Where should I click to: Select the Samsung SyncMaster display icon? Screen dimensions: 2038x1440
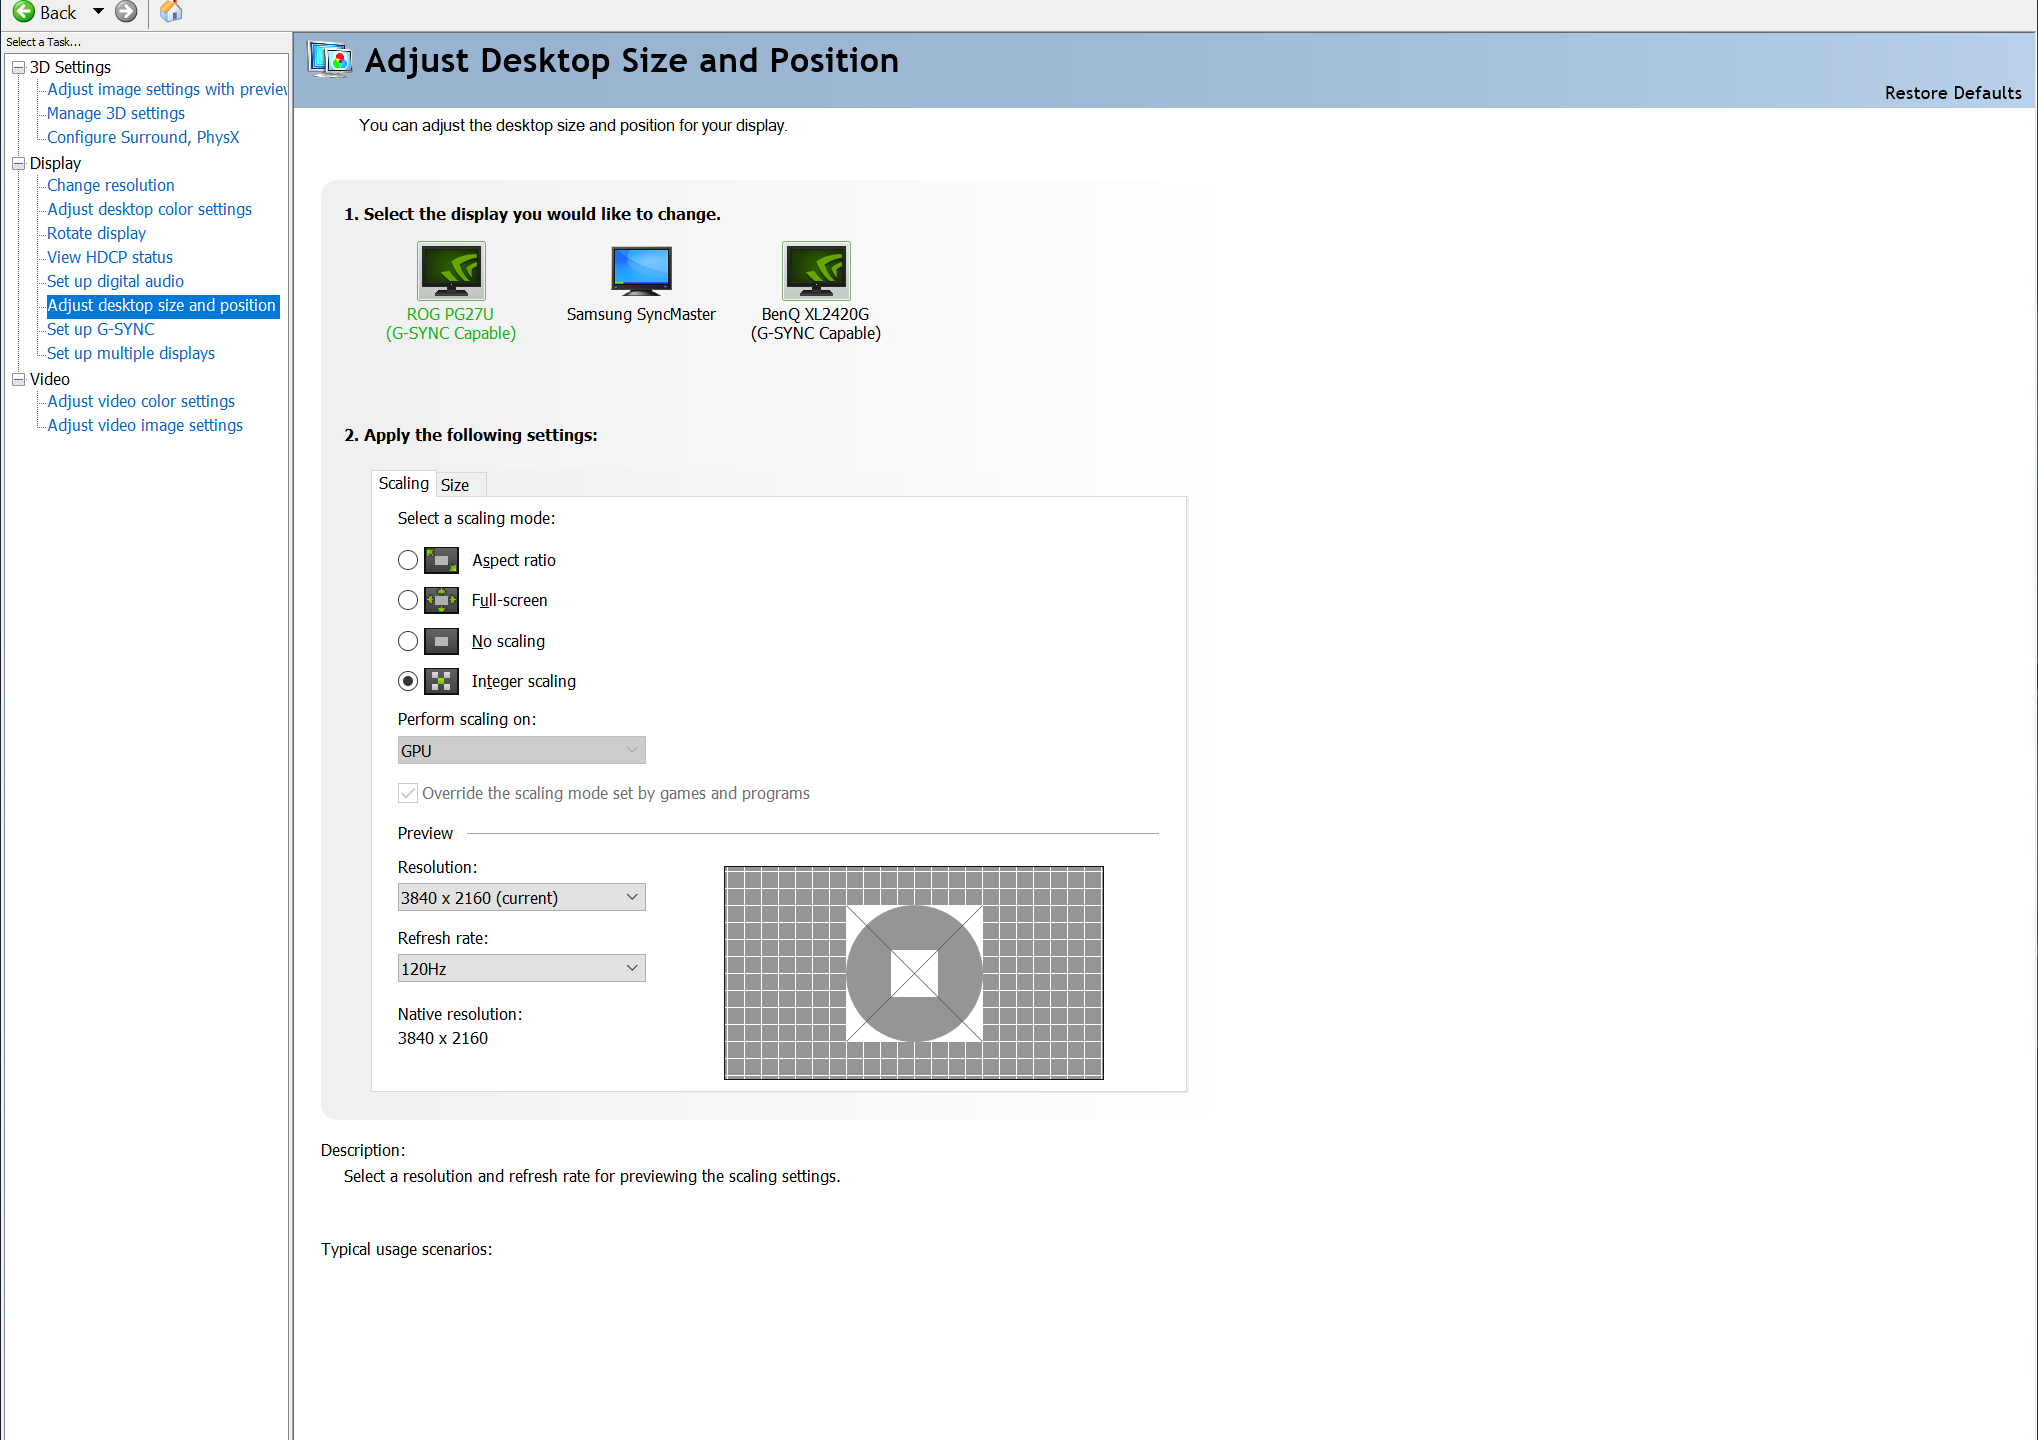[641, 271]
